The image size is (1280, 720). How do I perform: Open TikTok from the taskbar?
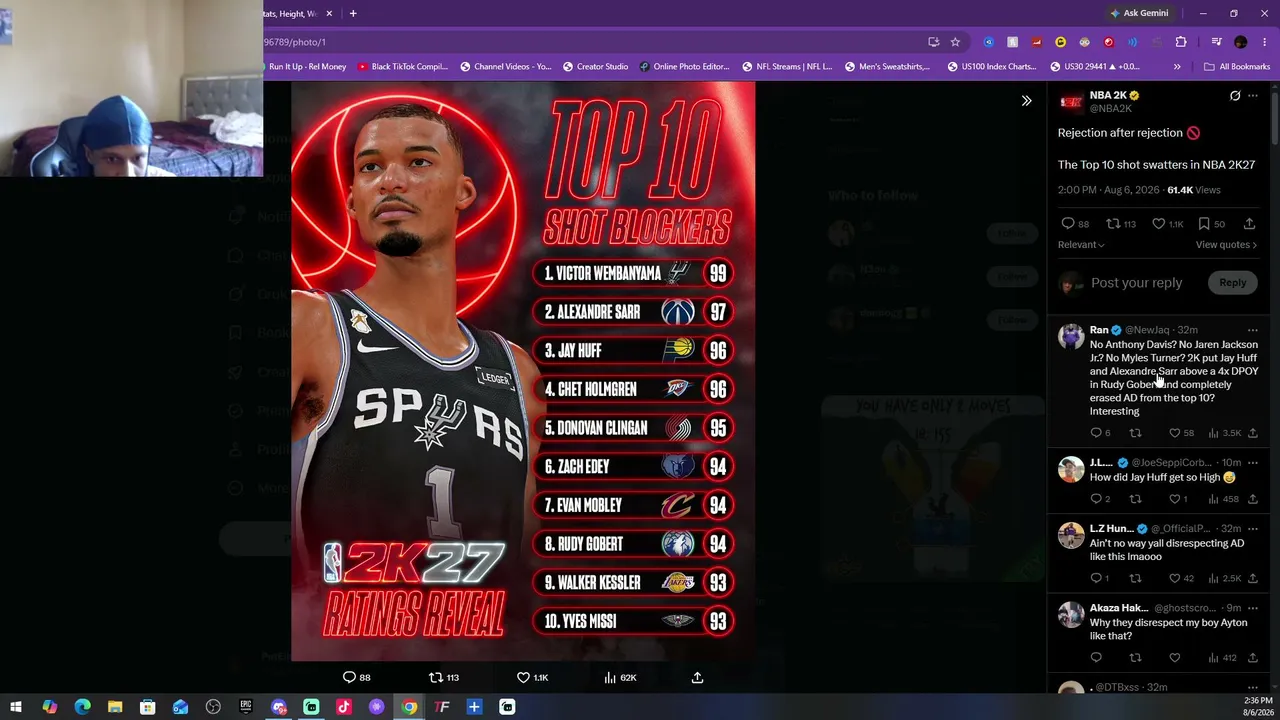pyautogui.click(x=344, y=707)
